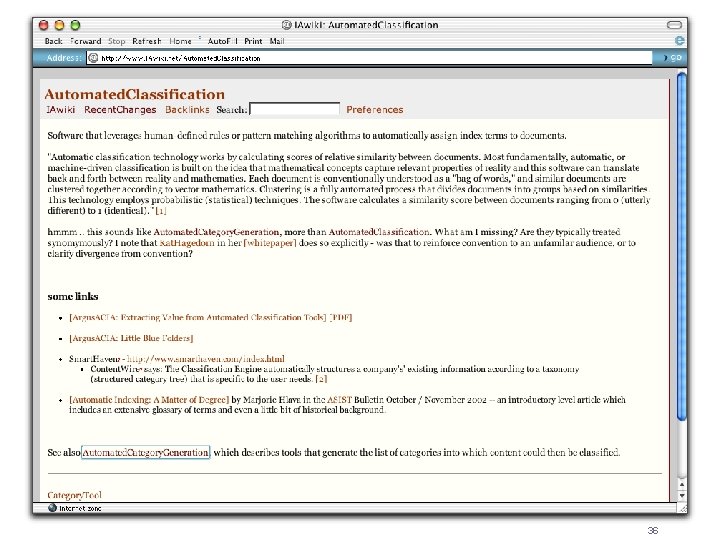Click the window title IAwiki: AutomatedClassification
The height and width of the screenshot is (540, 720).
coord(366,25)
